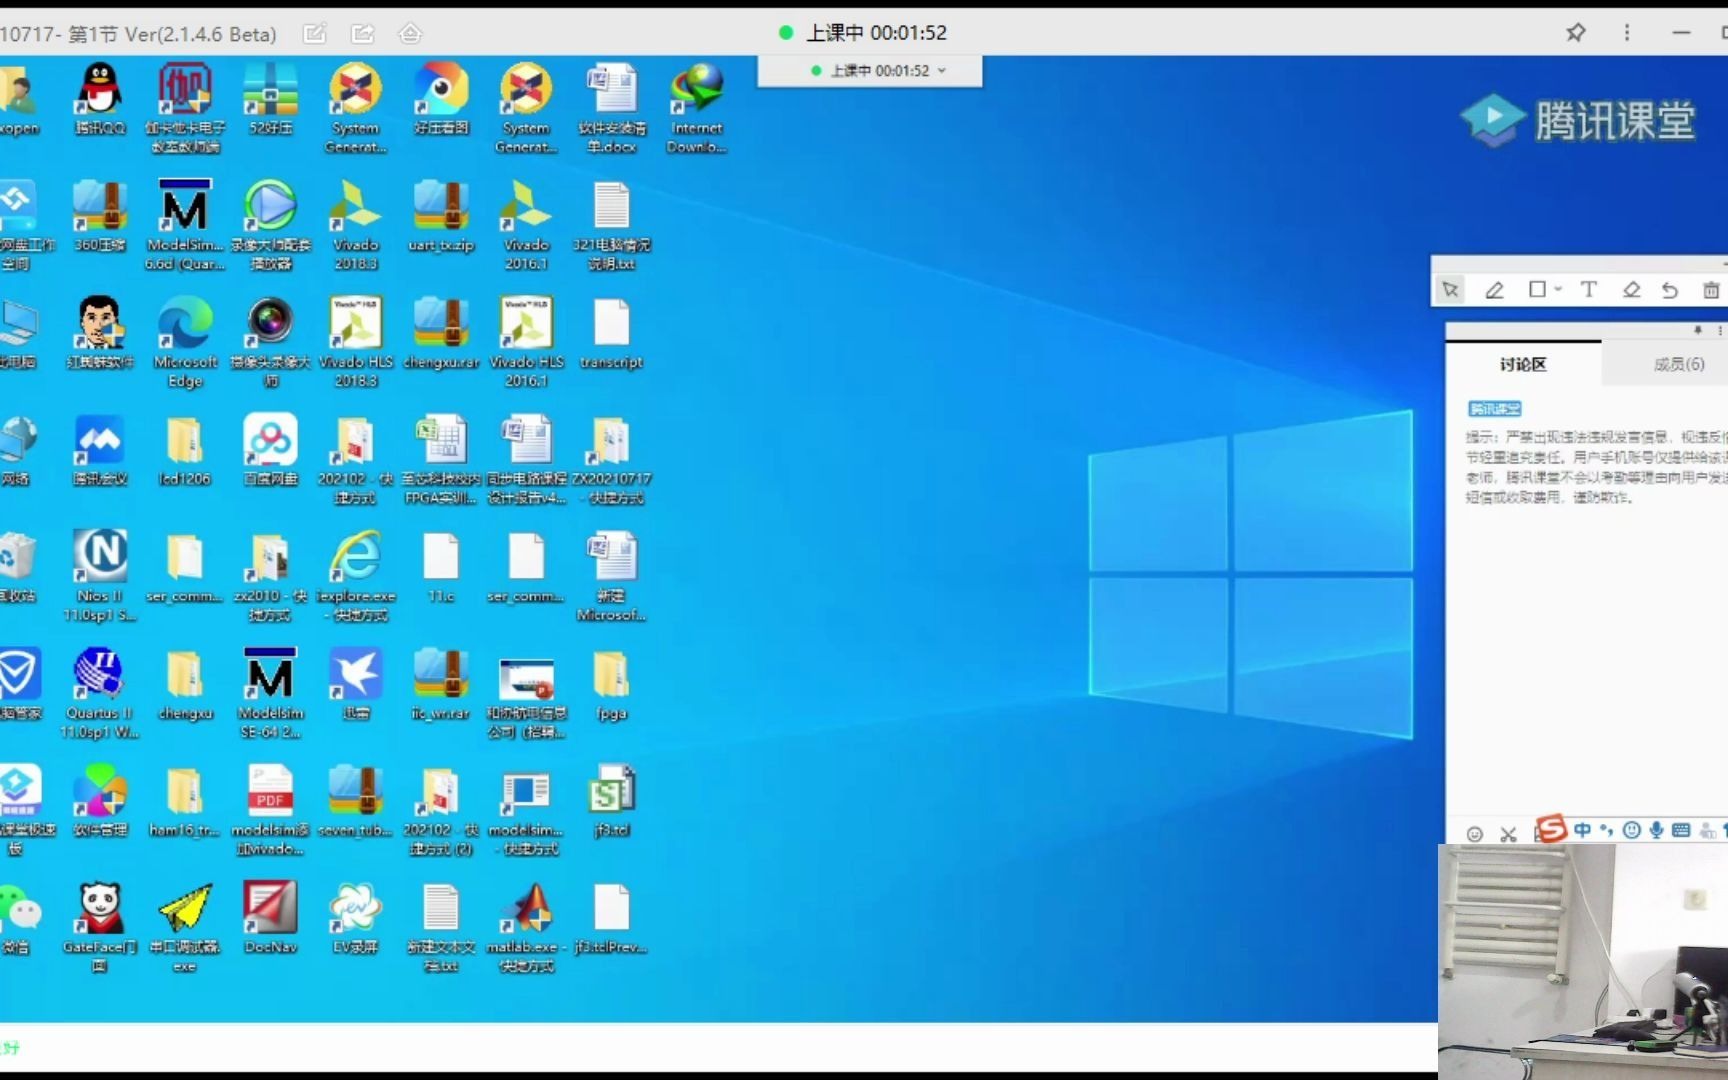
Task: Undo the last annotation
Action: pos(1669,290)
